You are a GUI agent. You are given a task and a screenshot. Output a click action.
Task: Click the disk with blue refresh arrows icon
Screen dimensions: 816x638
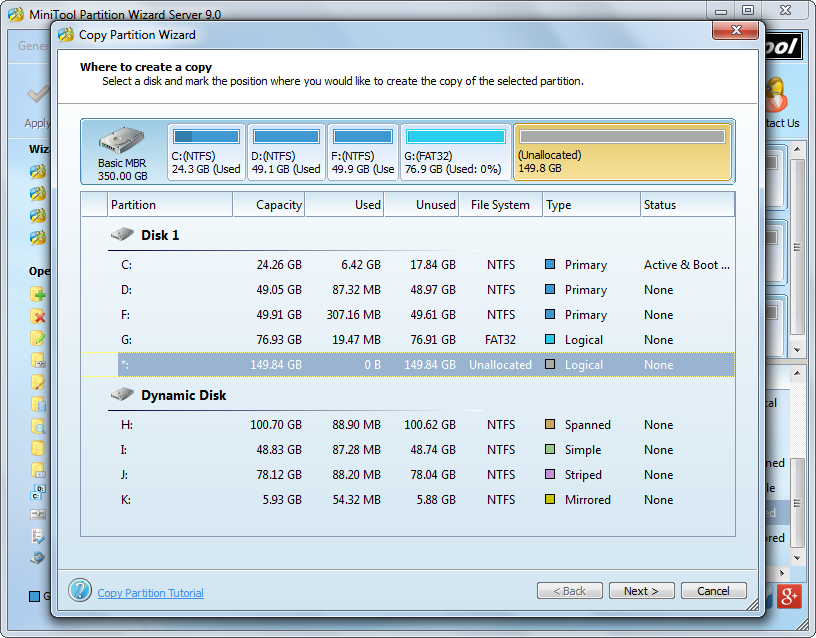[38, 558]
